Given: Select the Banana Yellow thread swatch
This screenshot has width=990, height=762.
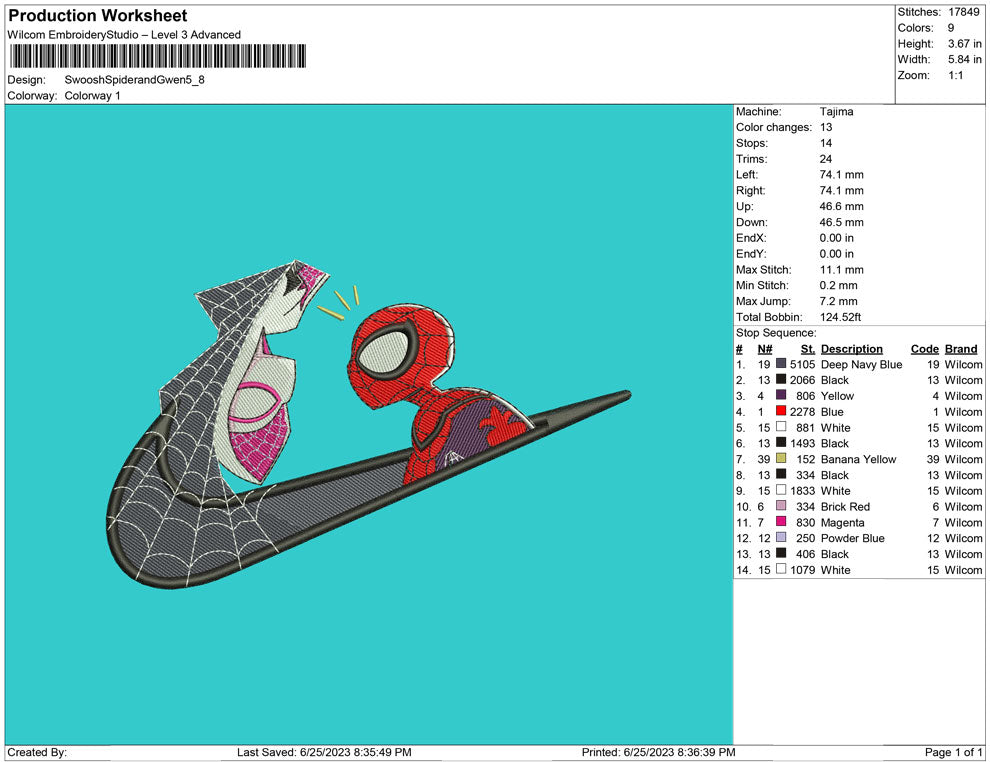Looking at the screenshot, I should 781,460.
